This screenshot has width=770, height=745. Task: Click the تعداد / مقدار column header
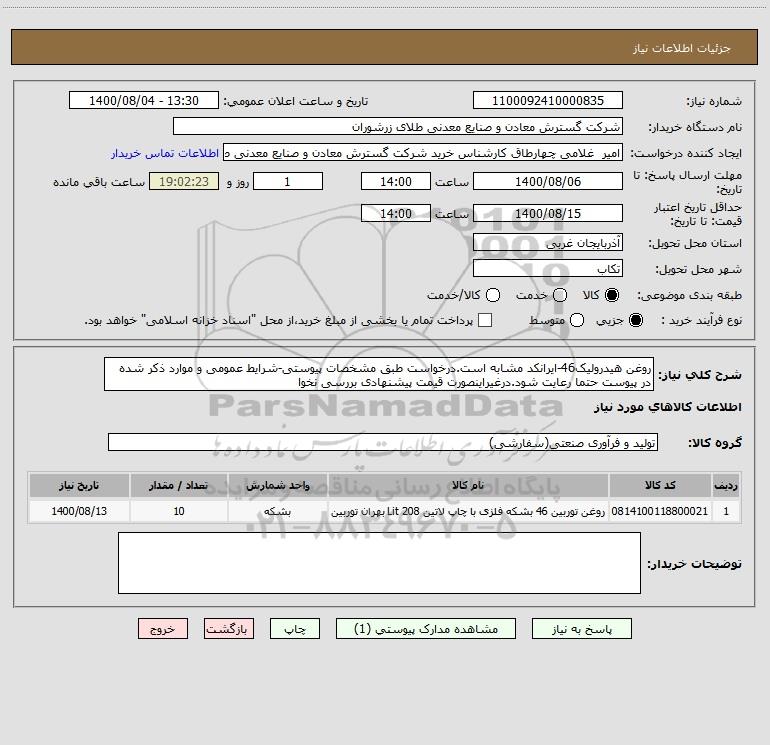point(179,485)
